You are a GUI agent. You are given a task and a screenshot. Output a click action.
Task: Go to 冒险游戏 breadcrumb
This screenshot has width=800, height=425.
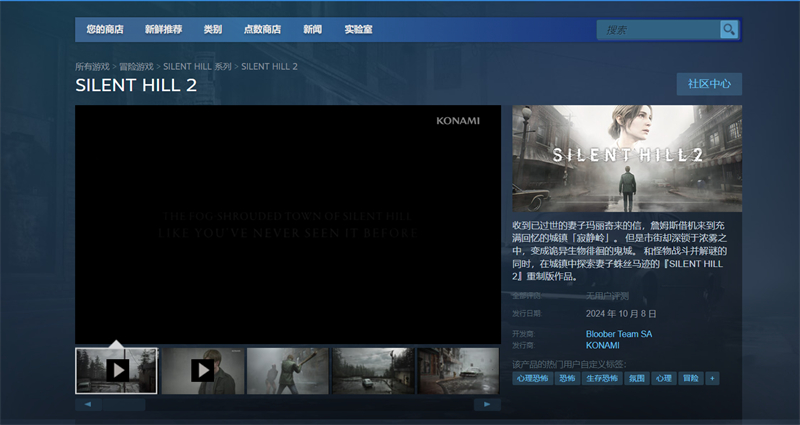(136, 67)
